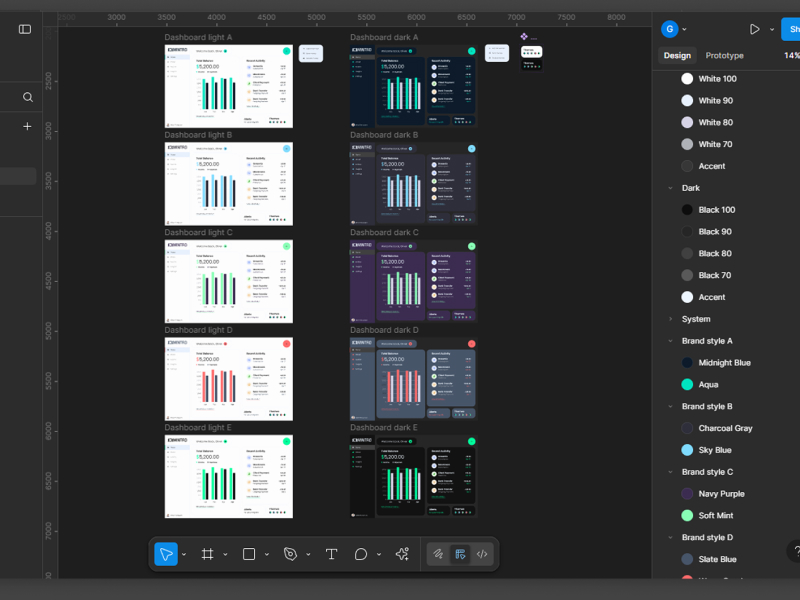
Task: Open the Prototype tab
Action: tap(724, 56)
